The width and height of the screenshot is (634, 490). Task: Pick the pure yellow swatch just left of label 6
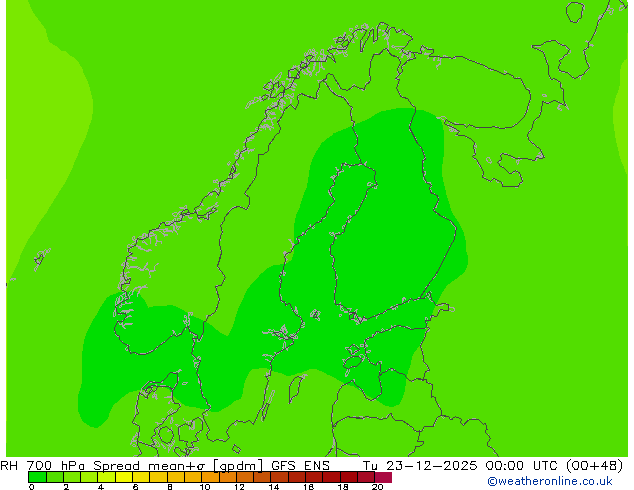pyautogui.click(x=124, y=477)
